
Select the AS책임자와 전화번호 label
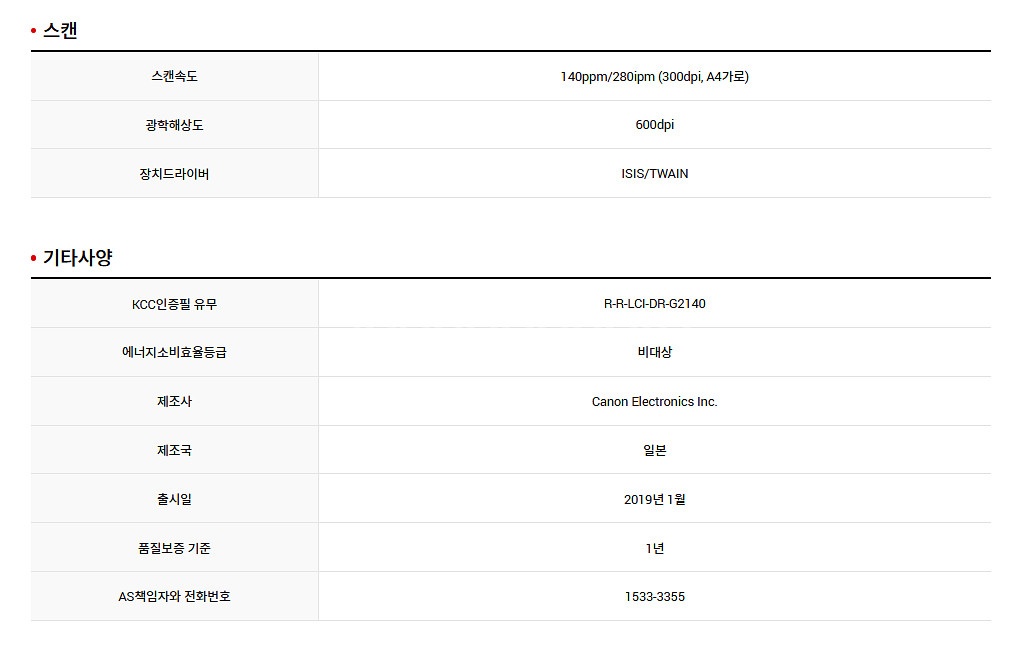click(174, 597)
